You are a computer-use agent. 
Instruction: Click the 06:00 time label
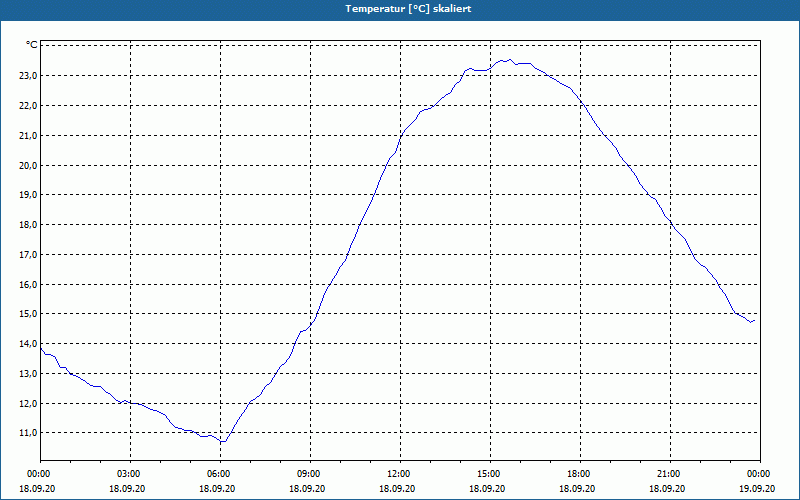pyautogui.click(x=217, y=474)
